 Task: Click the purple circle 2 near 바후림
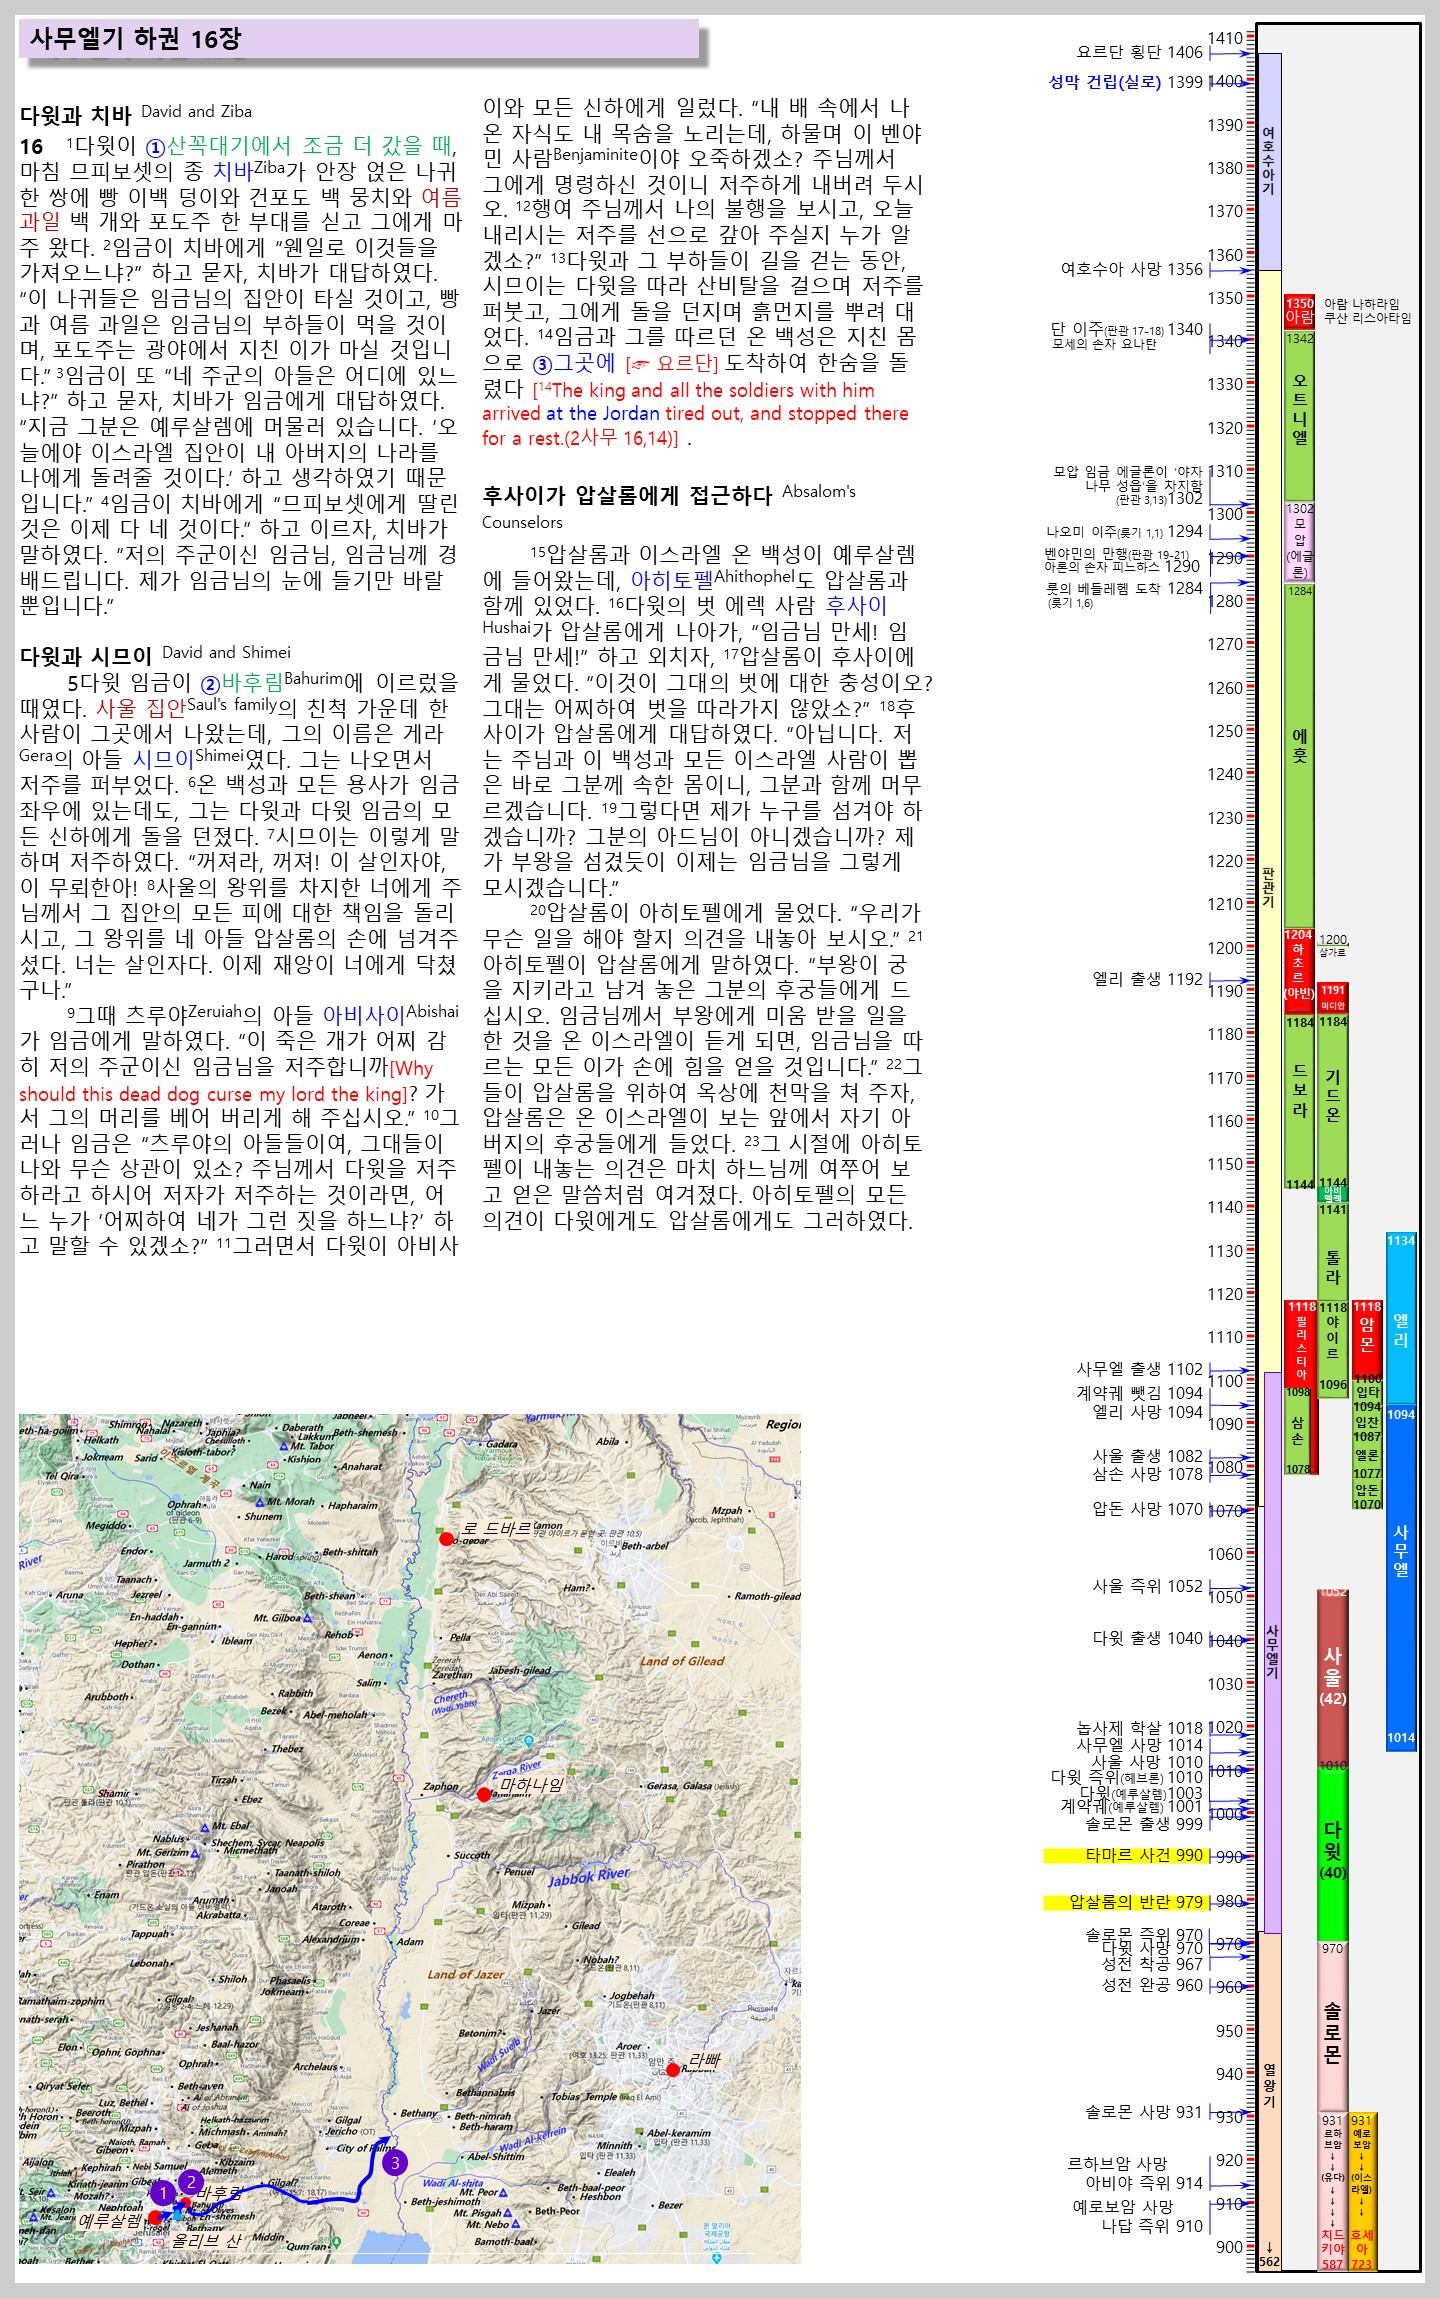pyautogui.click(x=190, y=2182)
